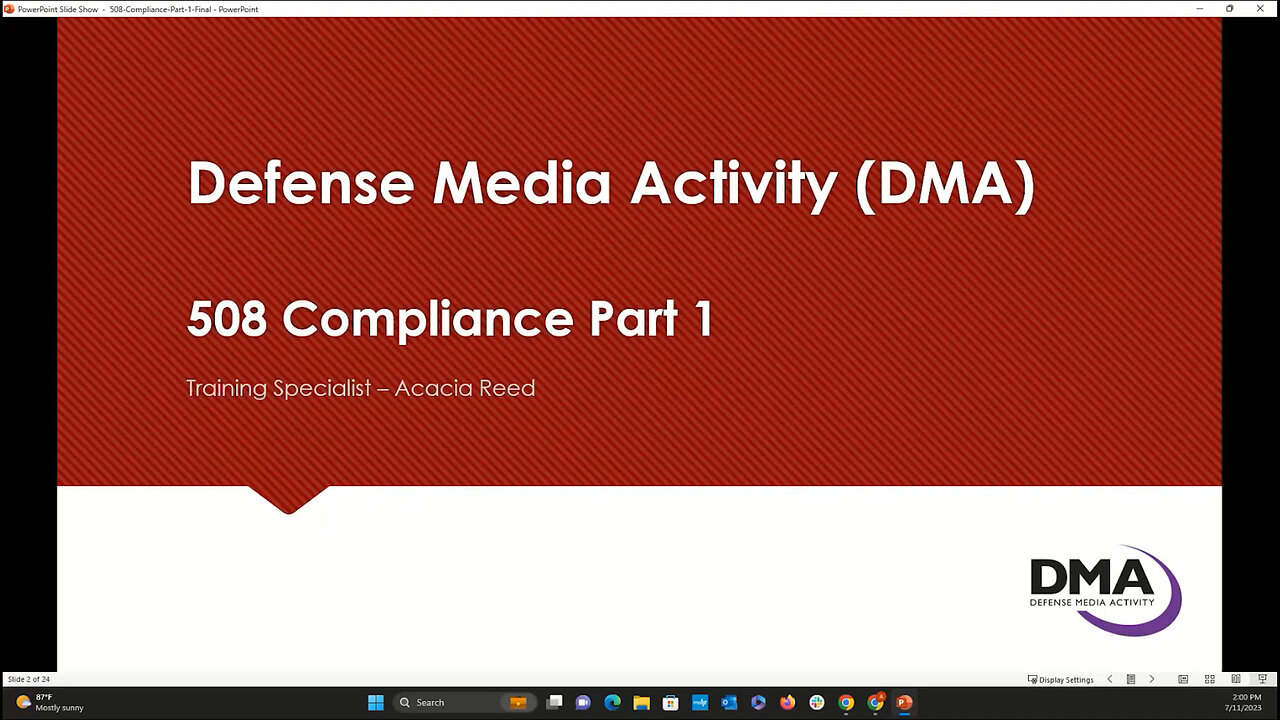Go to the previous slide arrow
This screenshot has height=720, width=1280.
point(1109,679)
